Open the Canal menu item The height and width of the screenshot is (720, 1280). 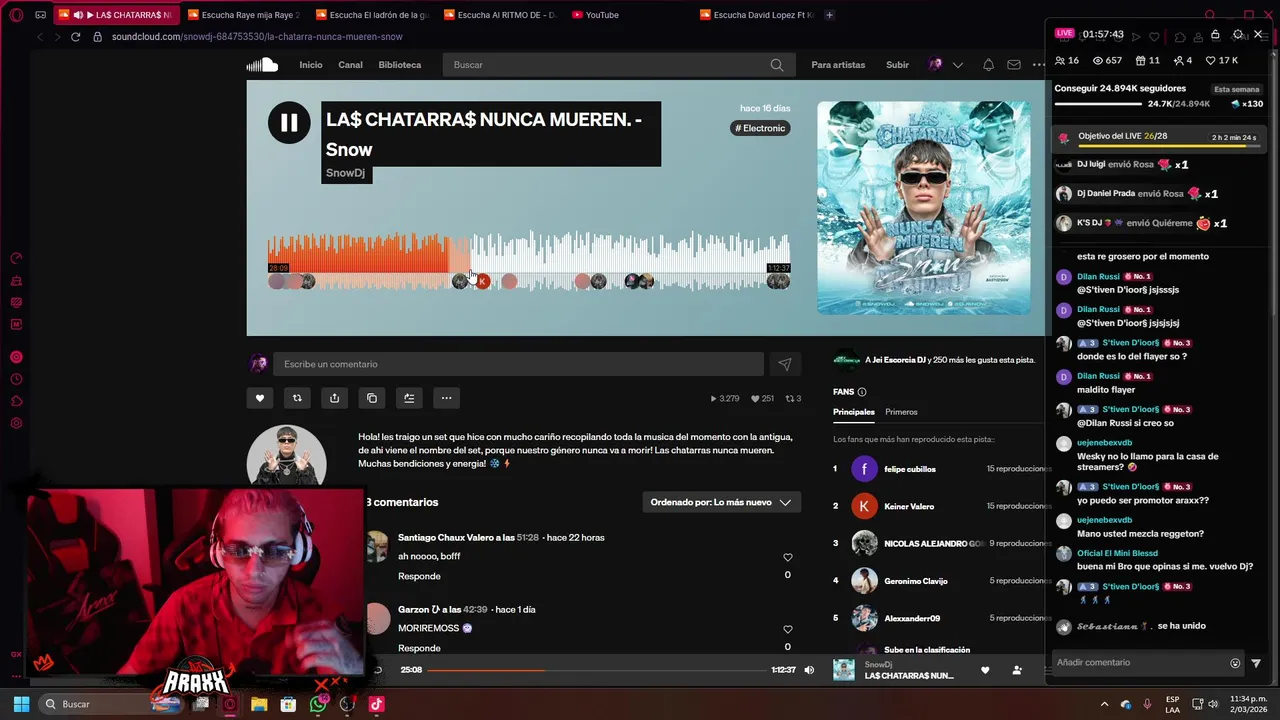pyautogui.click(x=350, y=65)
